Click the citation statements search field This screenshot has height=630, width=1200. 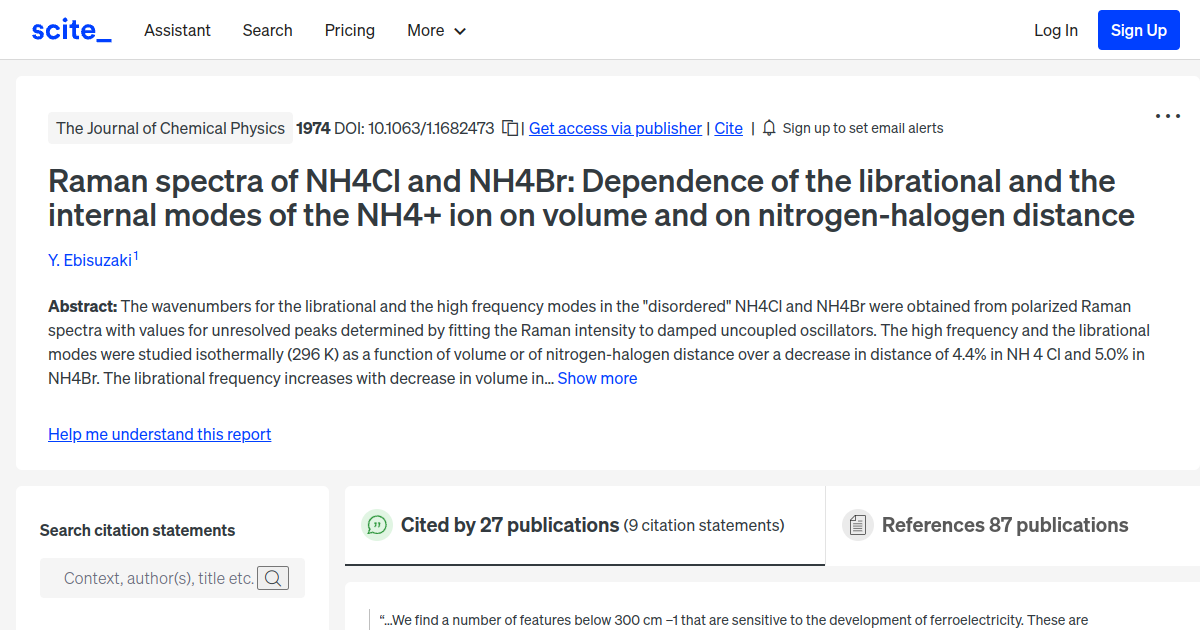point(150,577)
